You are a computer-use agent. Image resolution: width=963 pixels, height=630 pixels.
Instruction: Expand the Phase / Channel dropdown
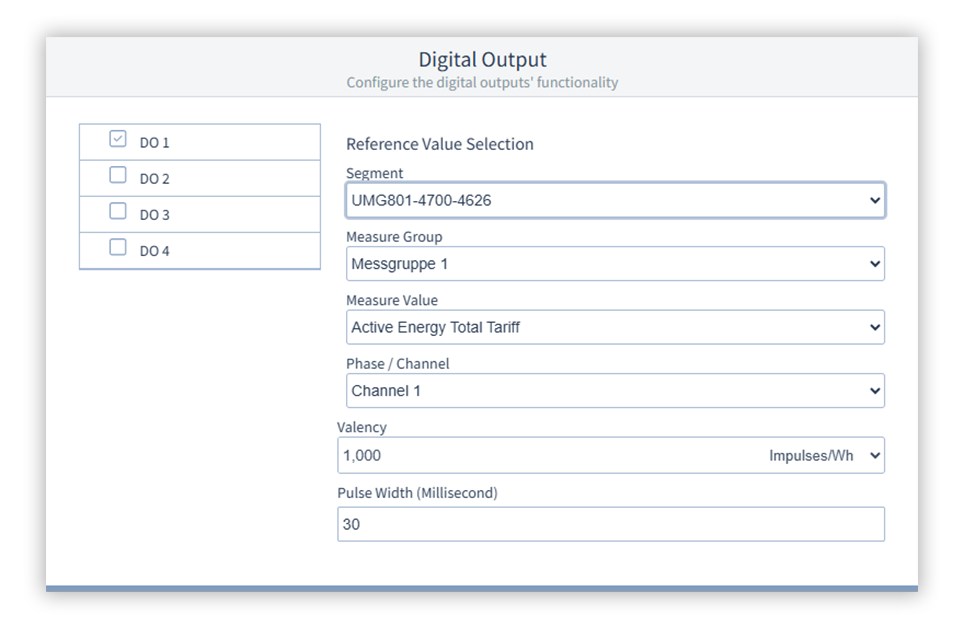[614, 391]
